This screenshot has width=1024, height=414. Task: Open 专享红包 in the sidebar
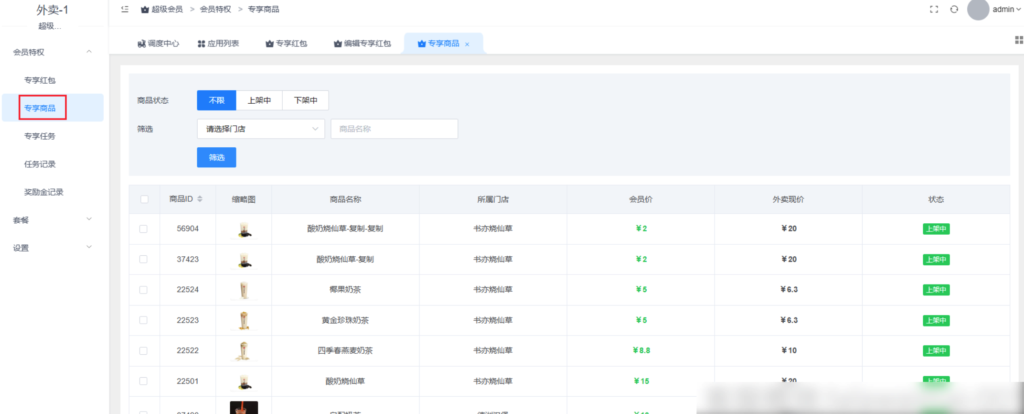click(40, 80)
